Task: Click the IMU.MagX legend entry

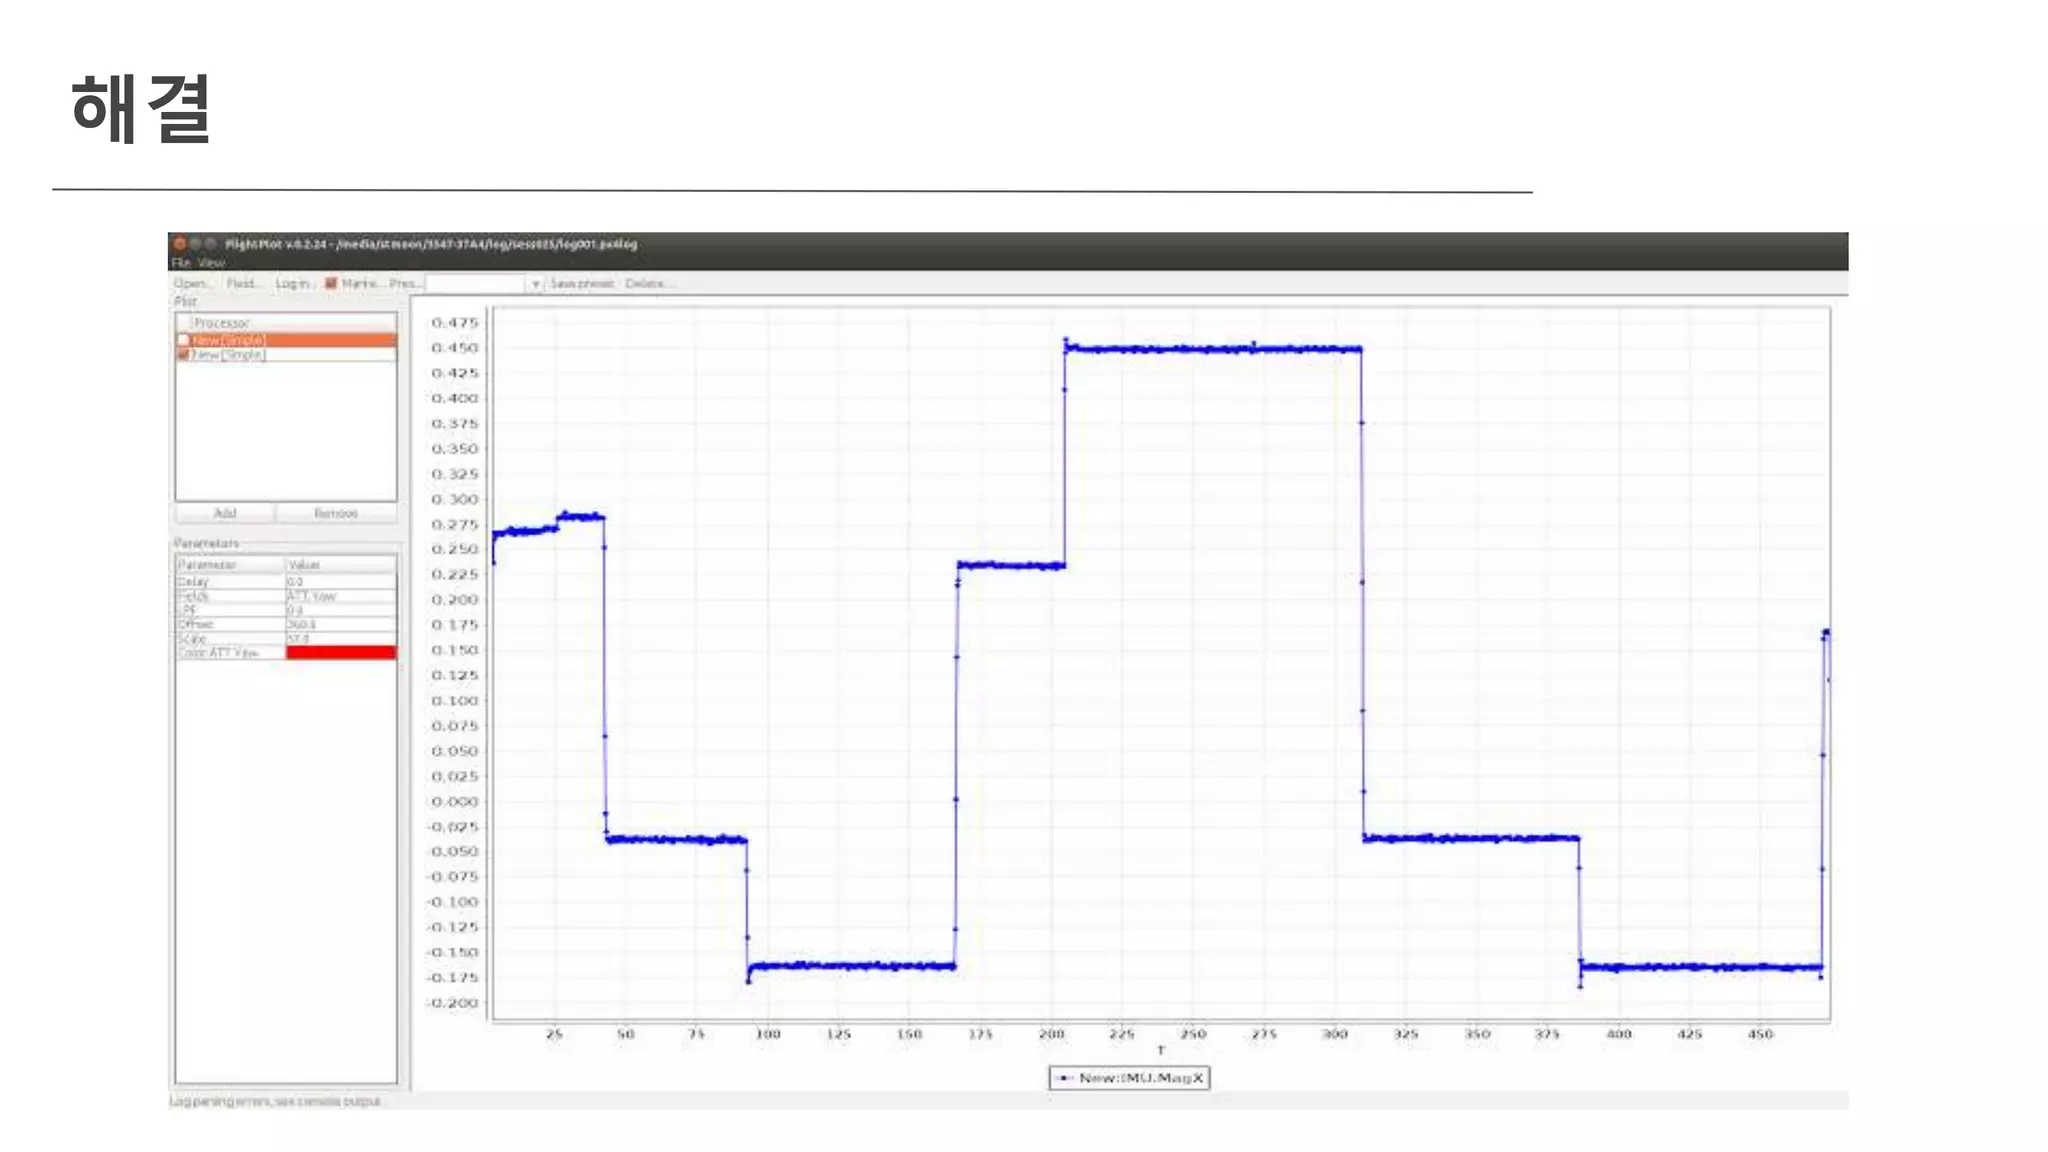Action: [1130, 1078]
